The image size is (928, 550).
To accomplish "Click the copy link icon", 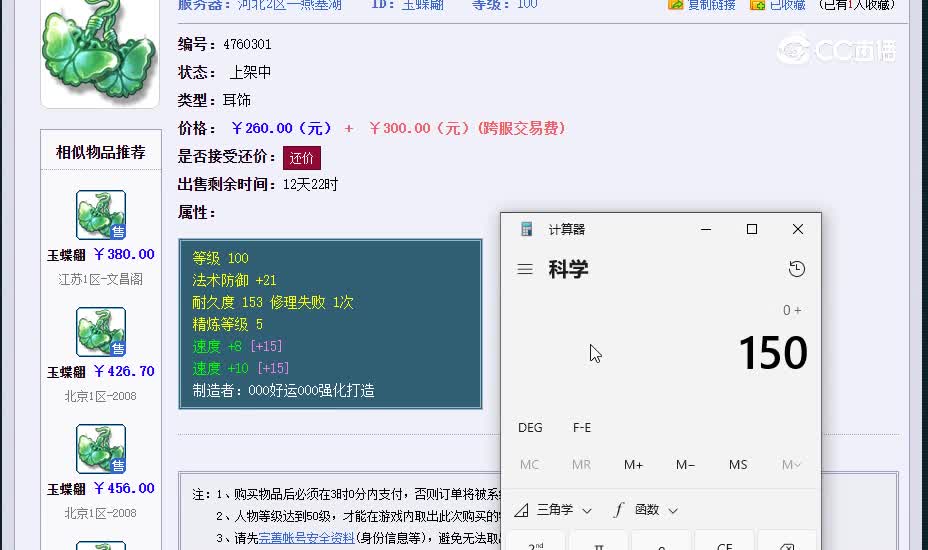I will 675,5.
